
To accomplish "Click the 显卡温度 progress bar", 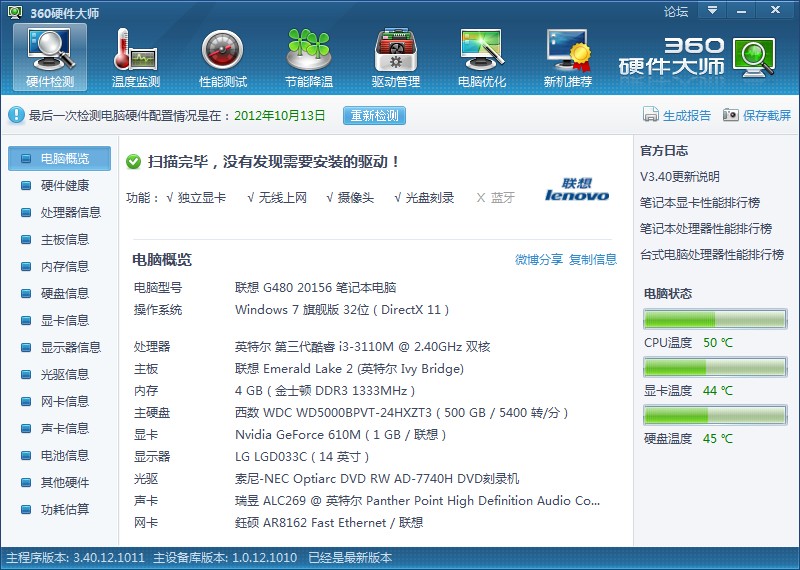I will (x=715, y=367).
